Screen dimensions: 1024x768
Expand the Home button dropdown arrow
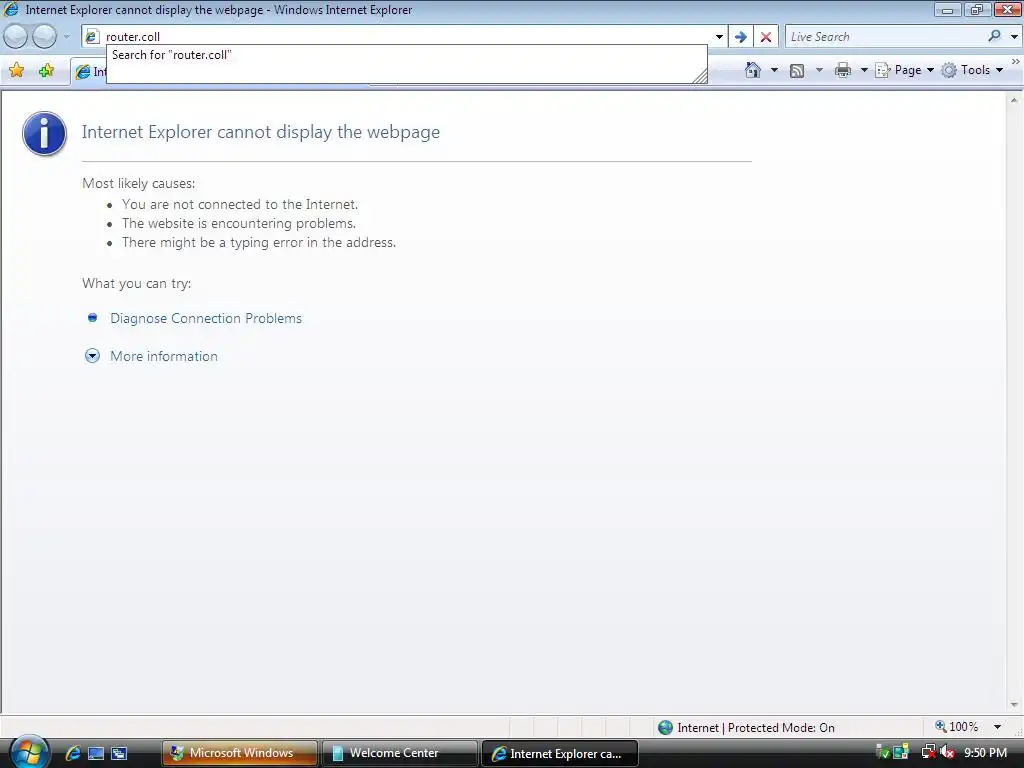(x=775, y=70)
